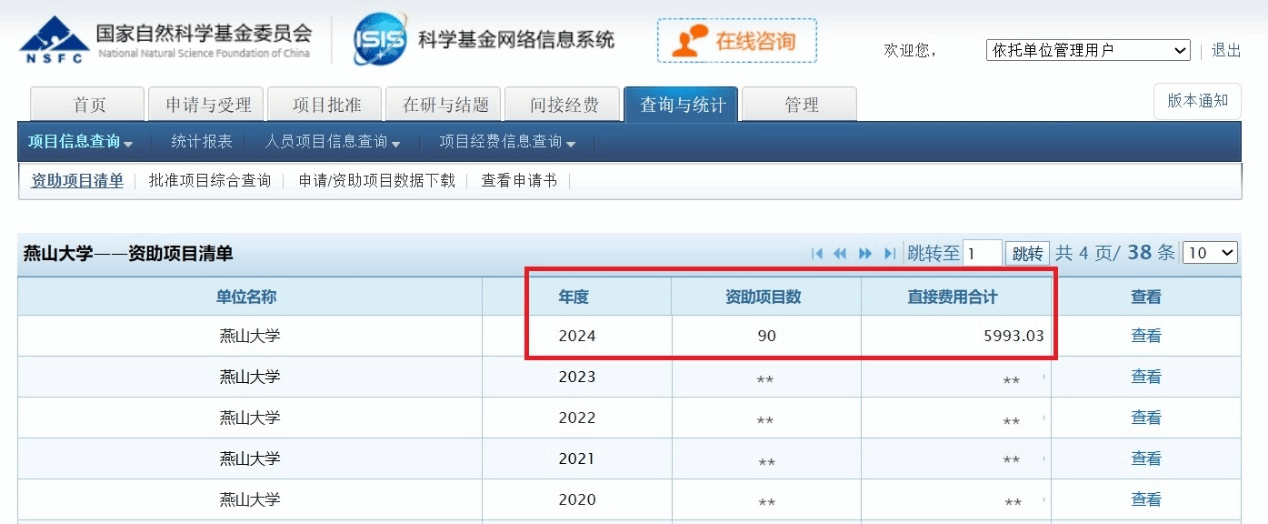The image size is (1268, 524).
Task: Click the page number input field
Action: tap(982, 254)
